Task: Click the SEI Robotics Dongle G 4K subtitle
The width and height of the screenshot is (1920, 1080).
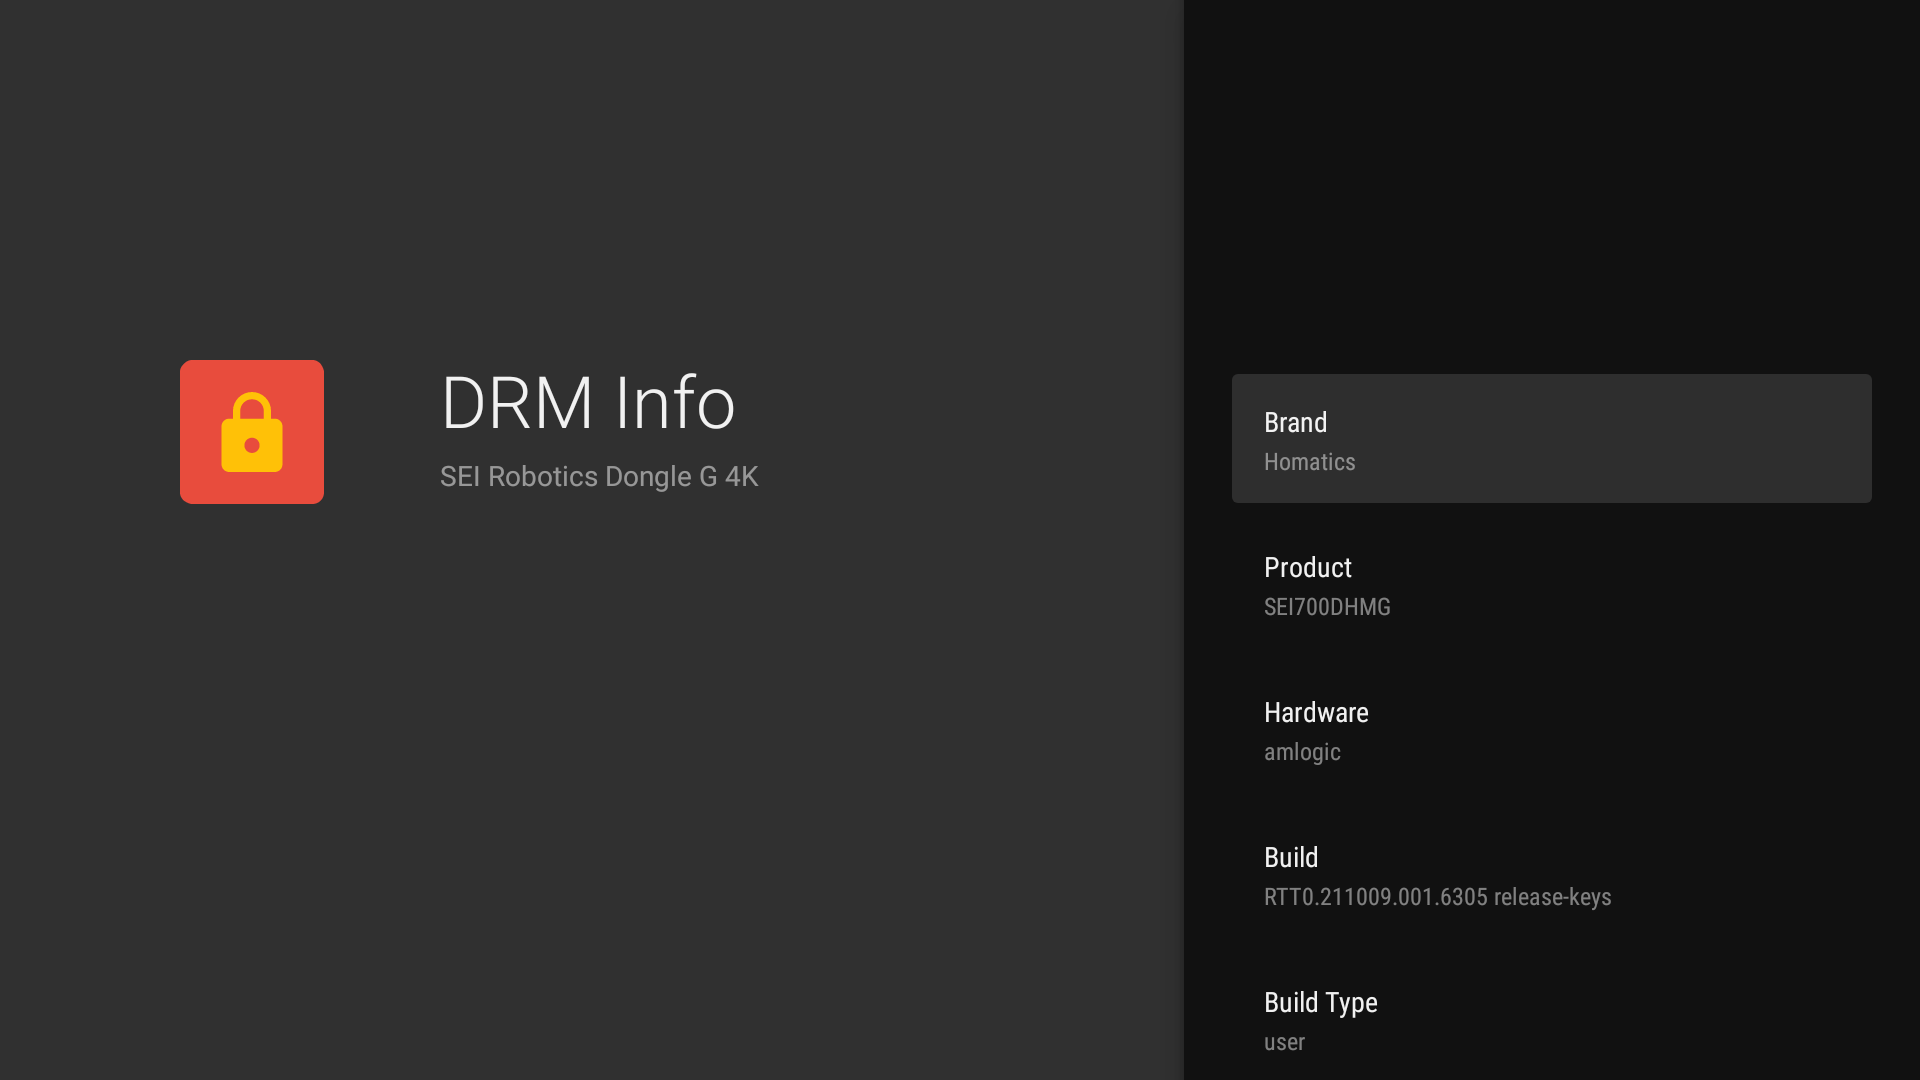Action: 598,477
